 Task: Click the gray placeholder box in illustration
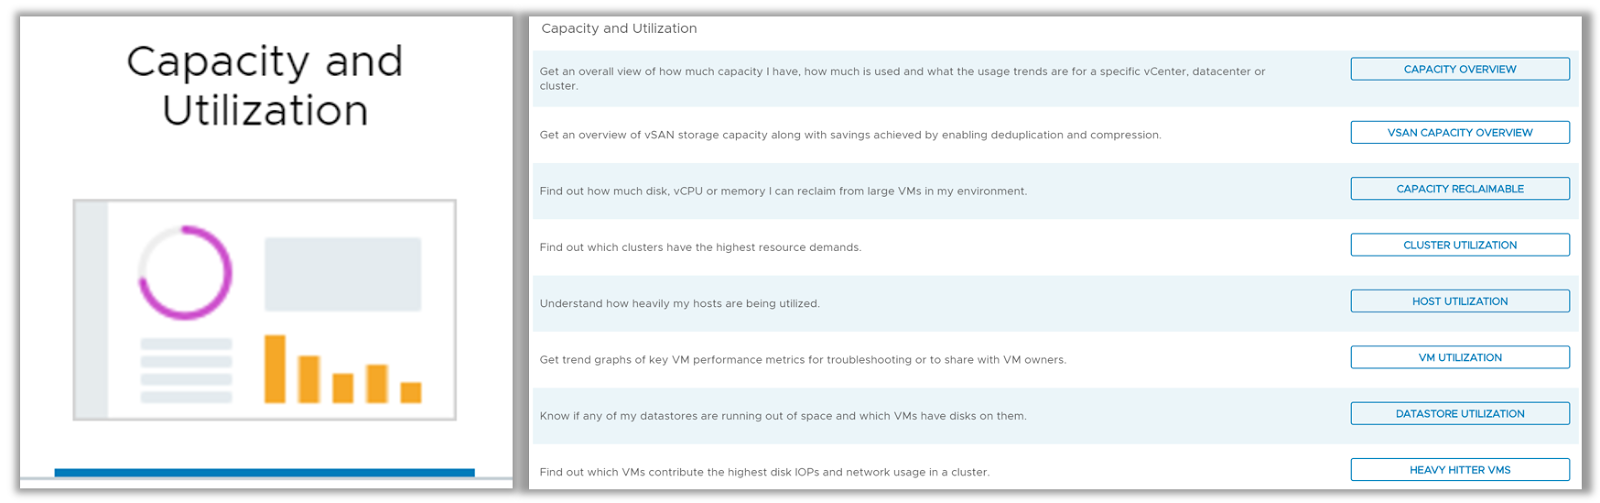[x=342, y=274]
